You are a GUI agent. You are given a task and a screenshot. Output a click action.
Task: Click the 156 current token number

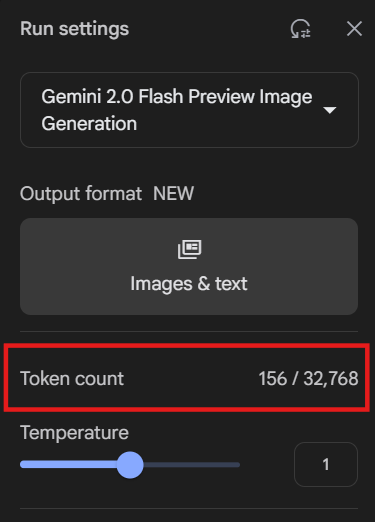pos(273,379)
